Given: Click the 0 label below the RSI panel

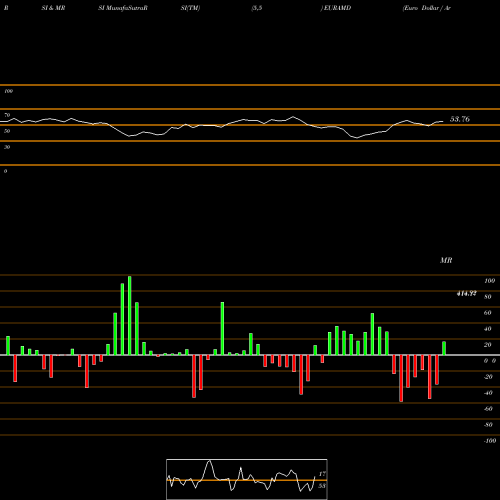Looking at the screenshot, I should click(5, 171).
